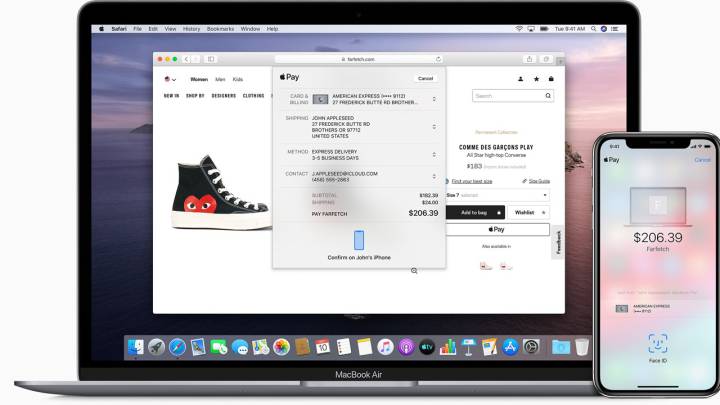This screenshot has height=405, width=720.
Task: Click the Apple Pay button on product page
Action: click(x=498, y=229)
